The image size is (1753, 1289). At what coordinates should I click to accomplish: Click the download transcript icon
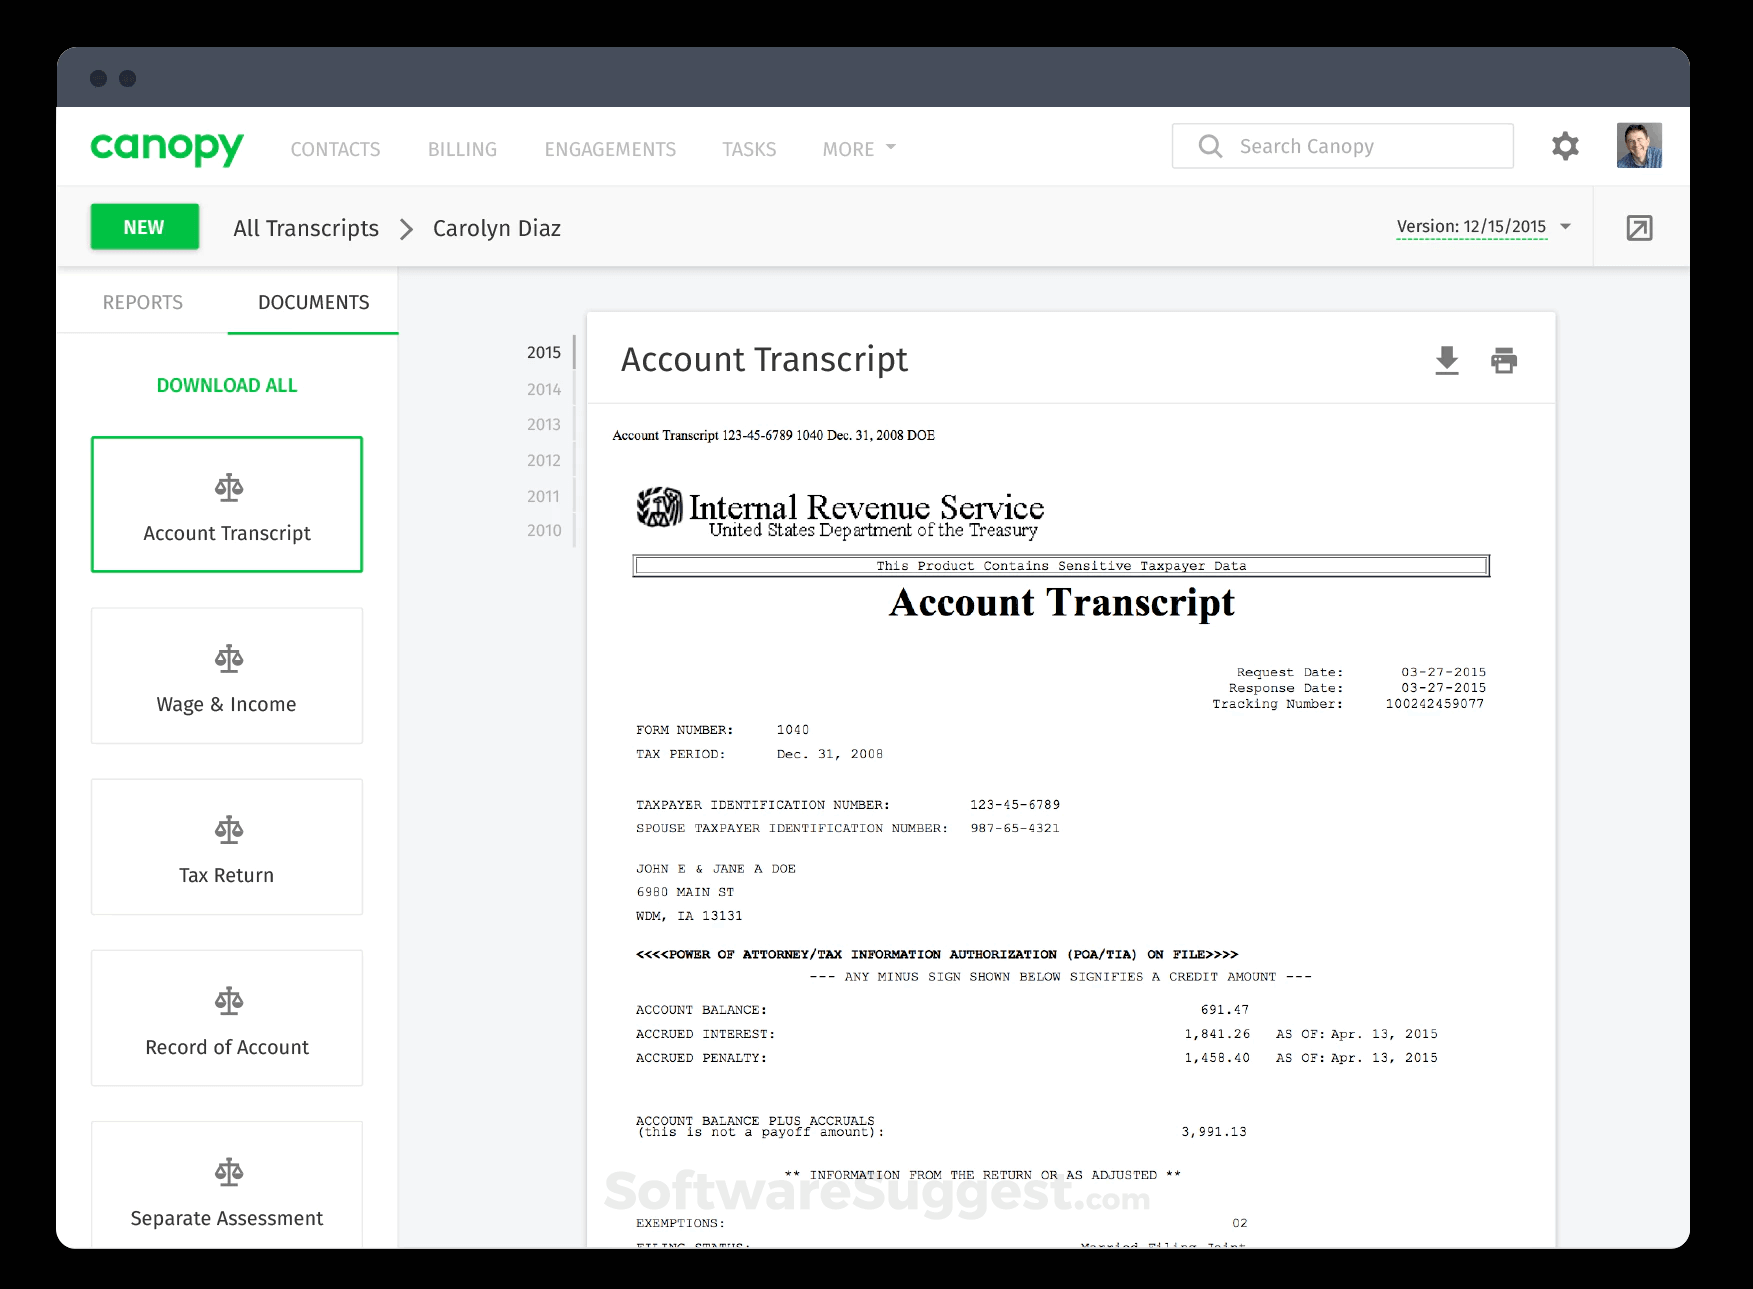[1445, 361]
